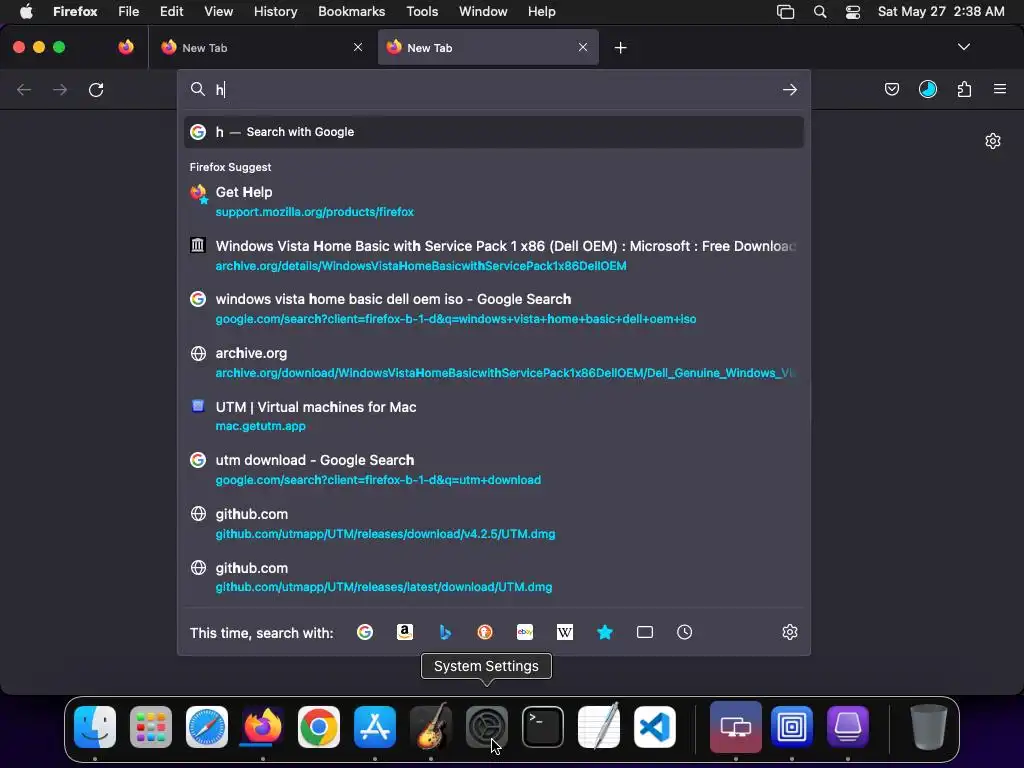
Task: Search this time with DuckDuckGo
Action: 485,632
